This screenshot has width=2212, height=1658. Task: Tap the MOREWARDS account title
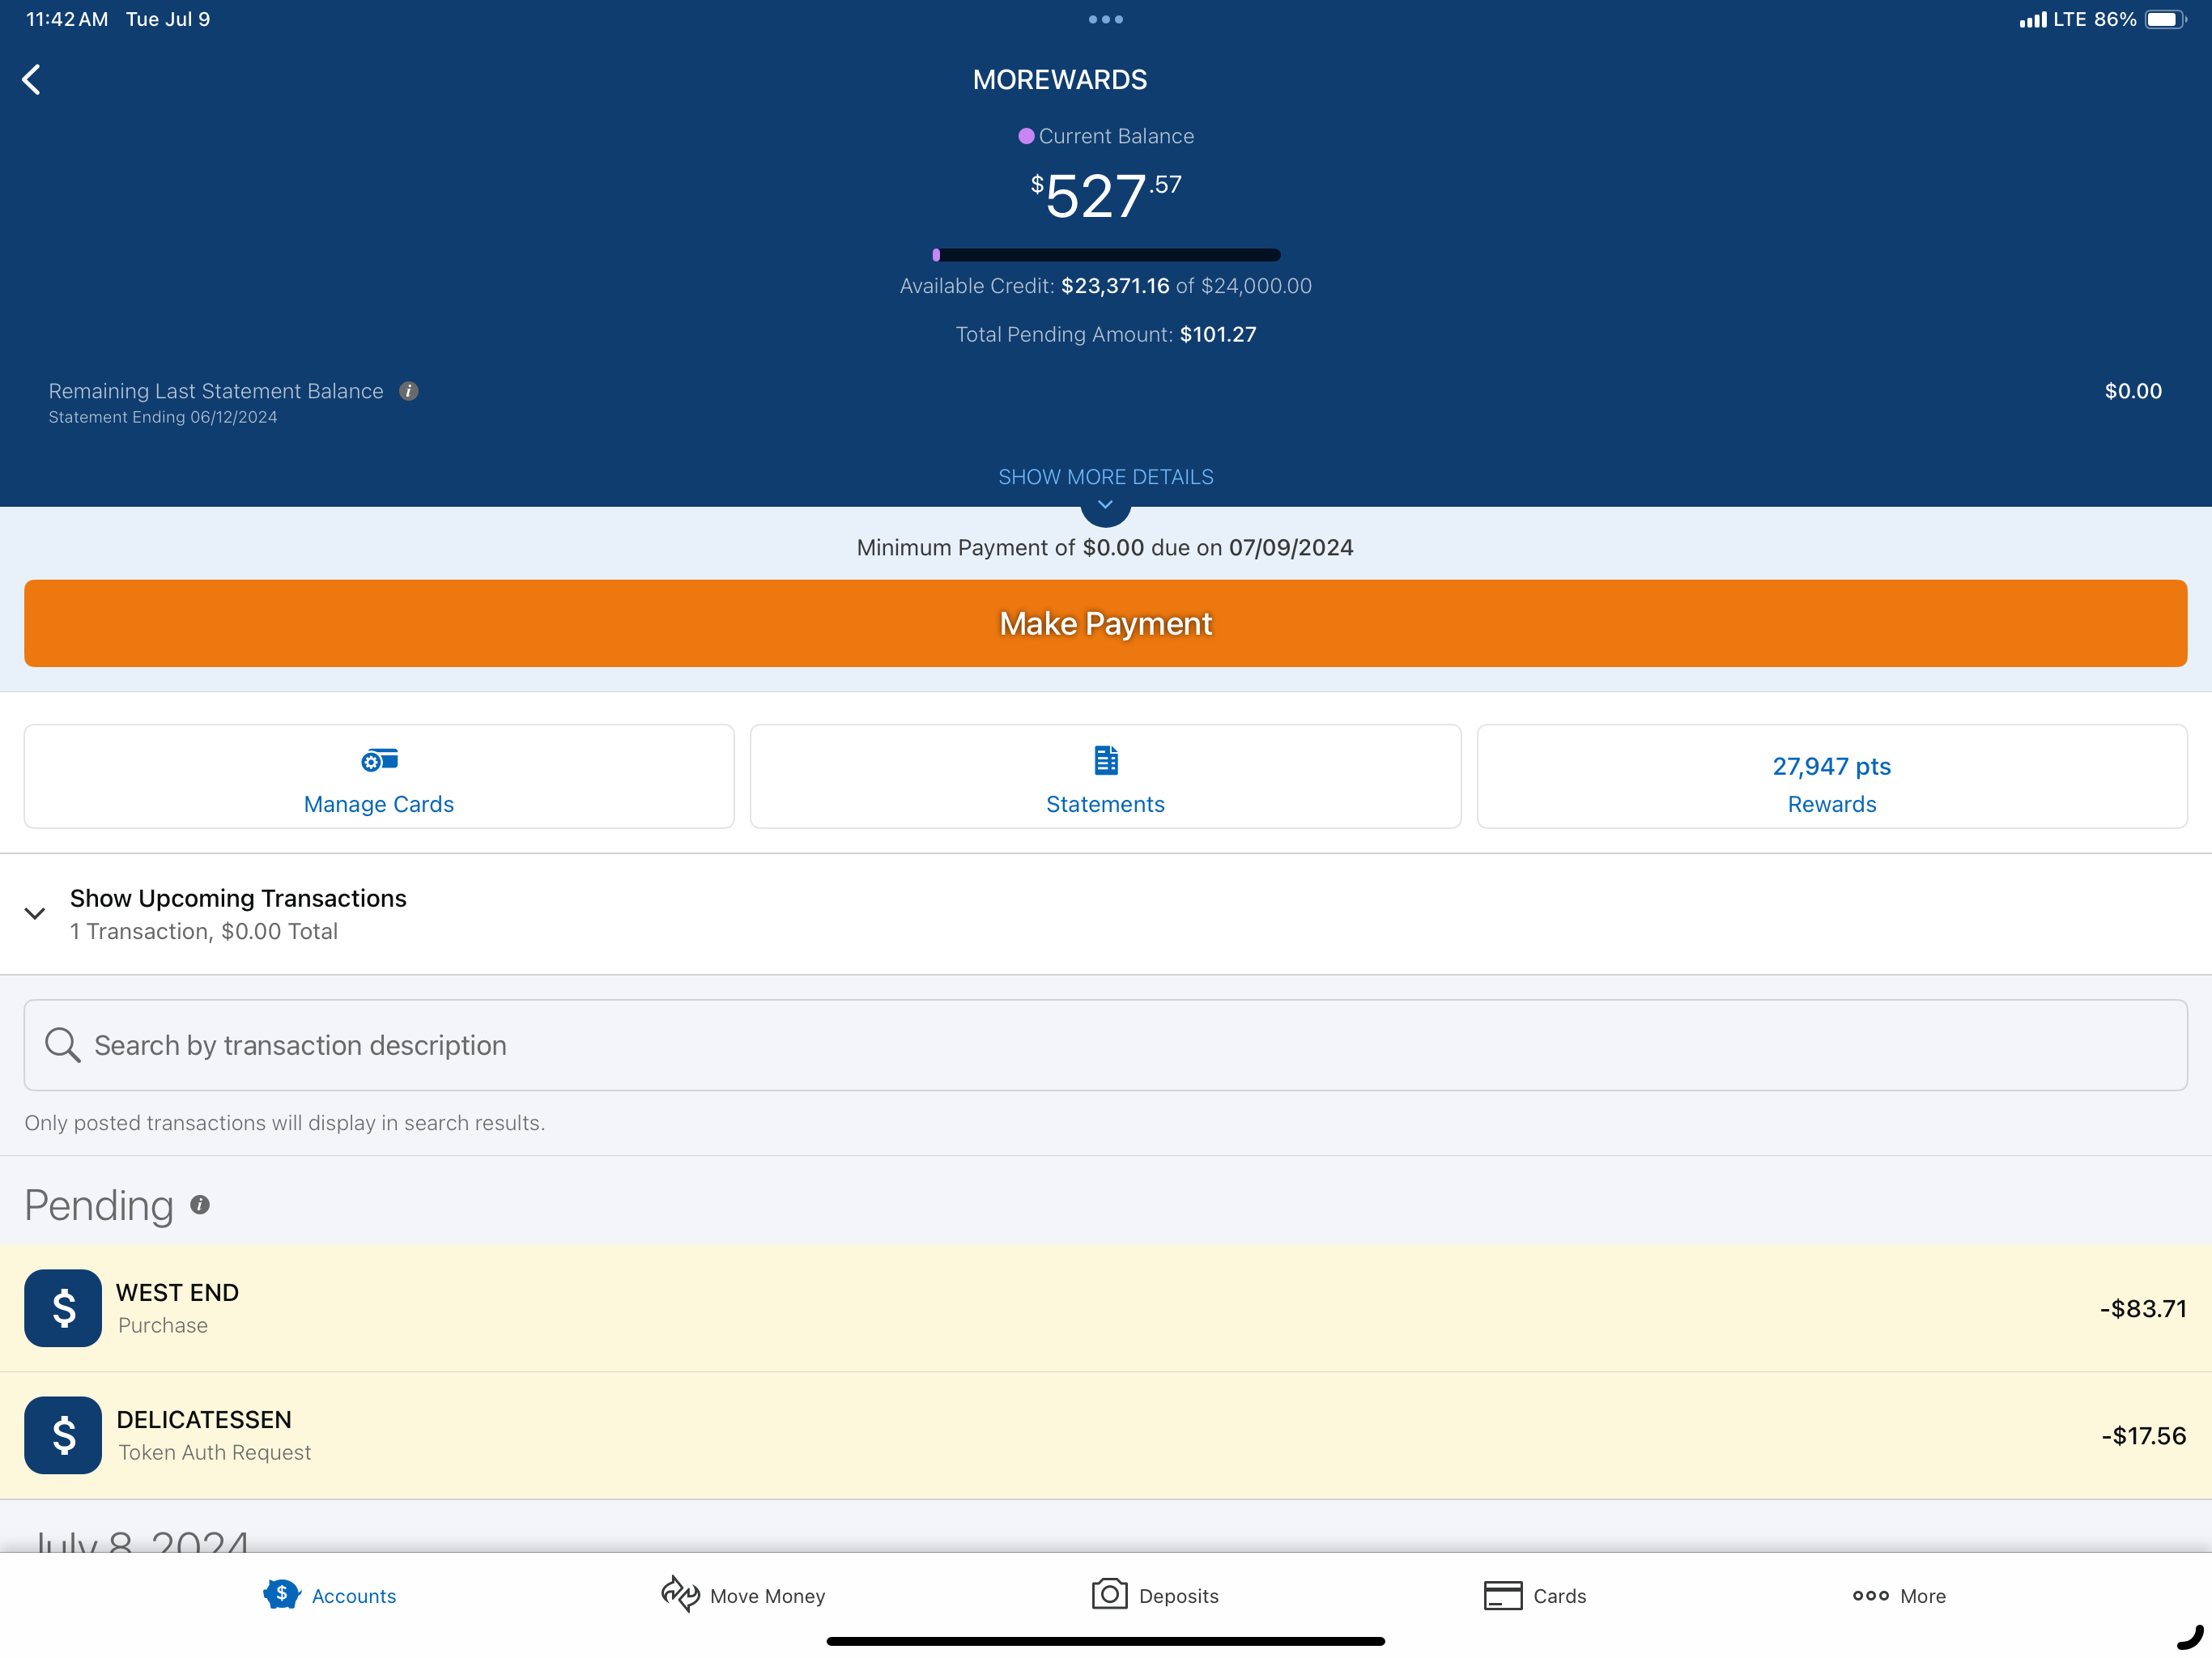(x=1060, y=80)
